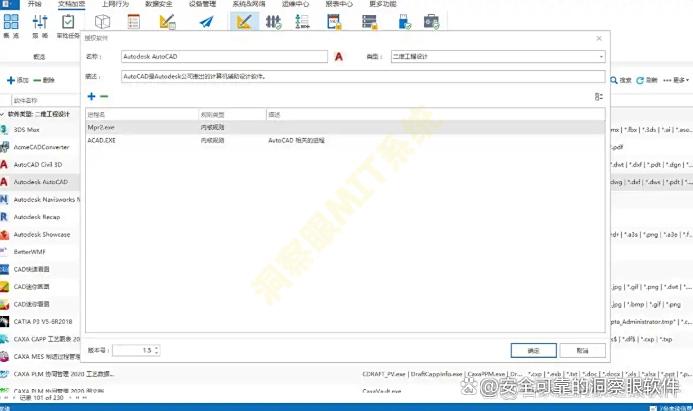The image size is (693, 411).
Task: Click the blue paper plane icon
Action: tap(206, 22)
